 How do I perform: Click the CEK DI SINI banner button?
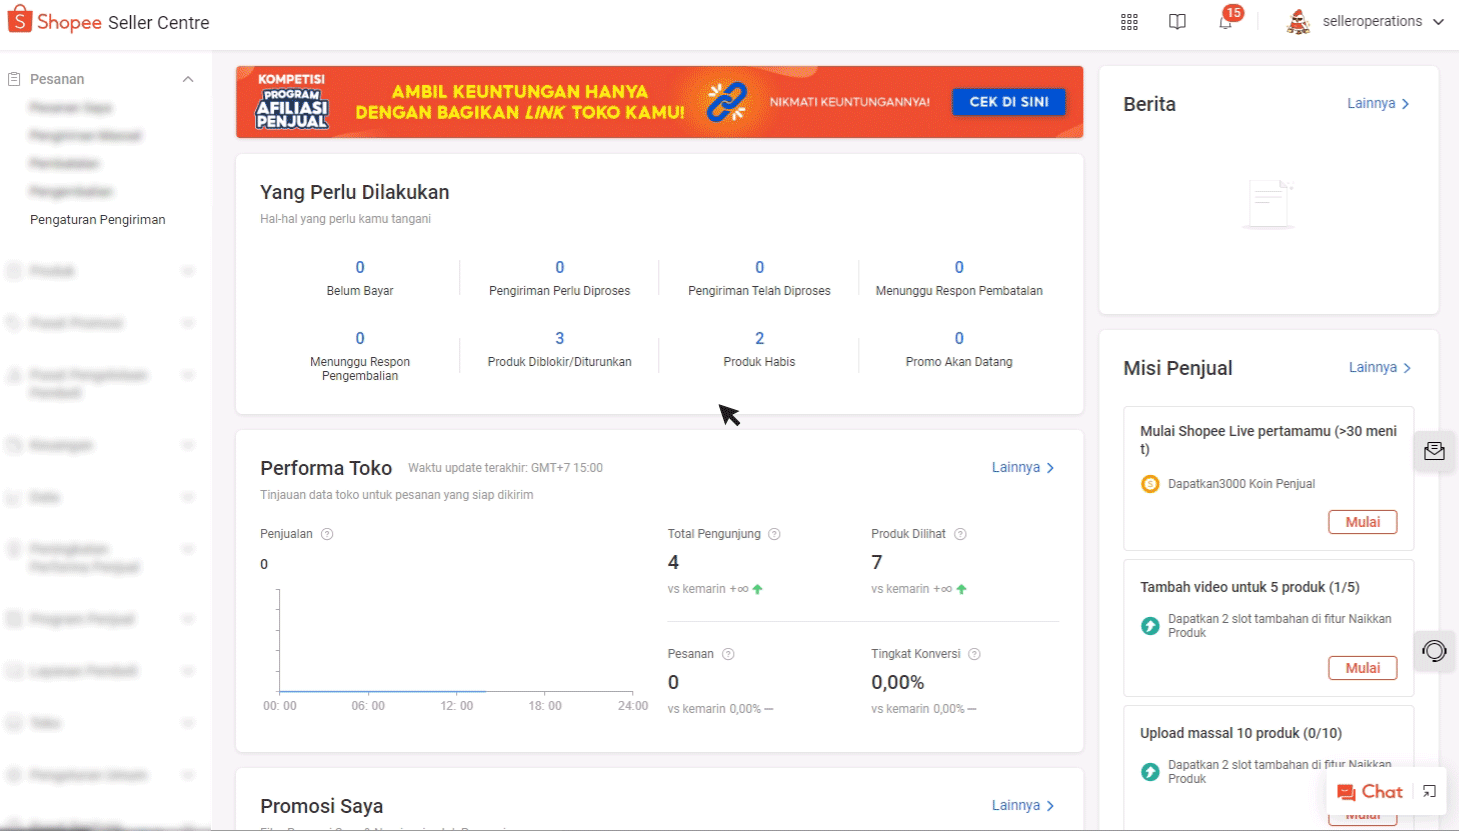click(1008, 102)
